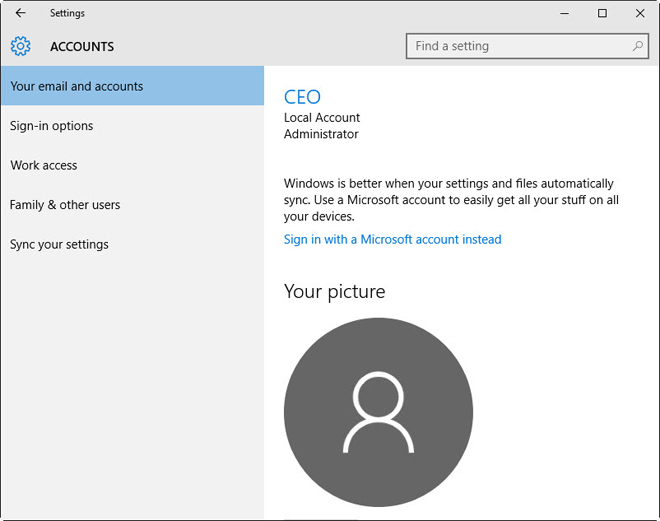Minimize the Settings window

tap(566, 13)
